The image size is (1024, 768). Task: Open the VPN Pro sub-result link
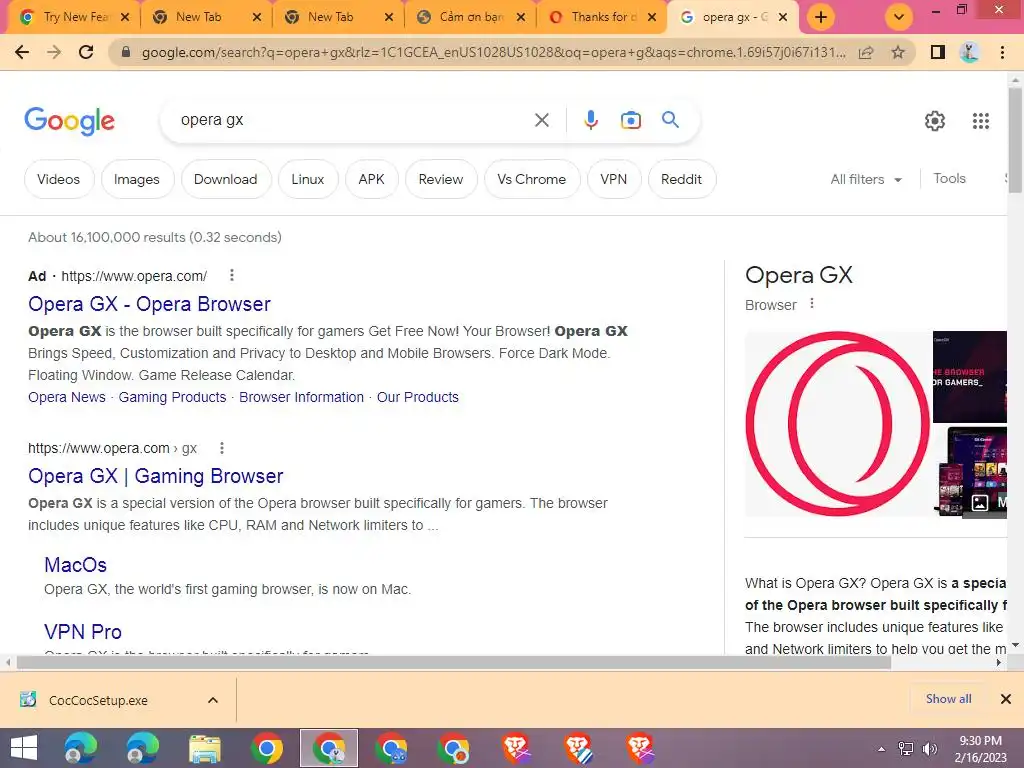click(83, 632)
